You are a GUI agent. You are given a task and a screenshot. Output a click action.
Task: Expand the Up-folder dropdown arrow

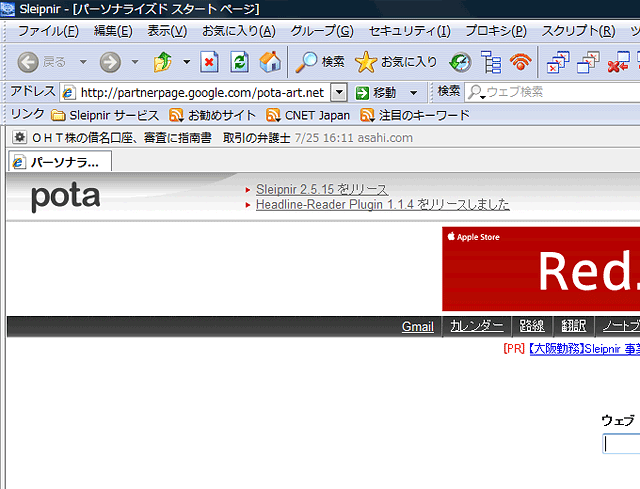point(187,62)
